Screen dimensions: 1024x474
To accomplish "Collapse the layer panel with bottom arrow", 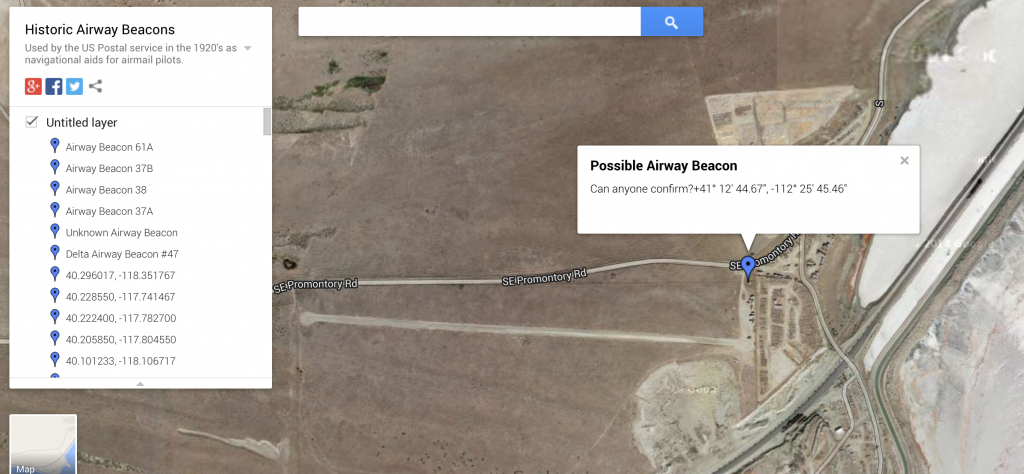I will 140,384.
